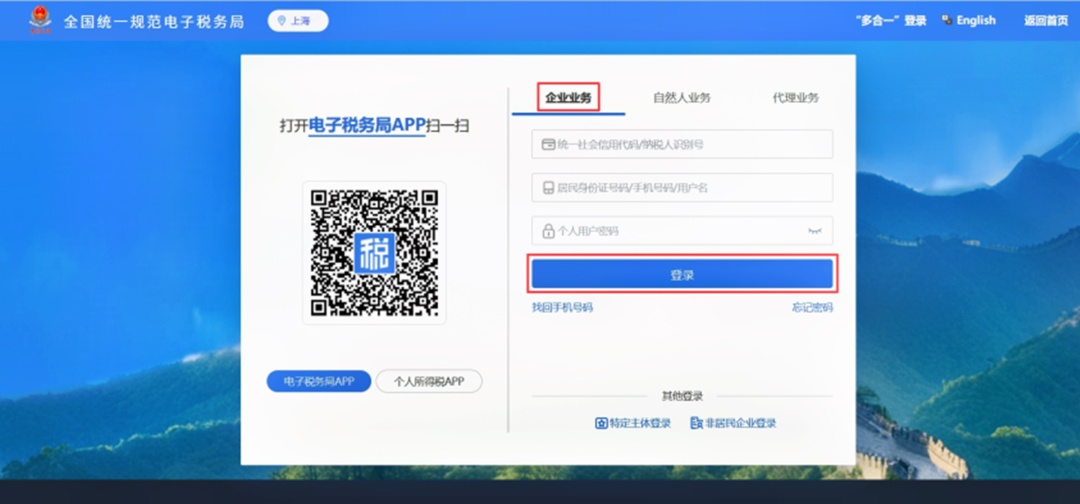The height and width of the screenshot is (504, 1080).
Task: Open the 忘记密码 link
Action: pos(812,307)
